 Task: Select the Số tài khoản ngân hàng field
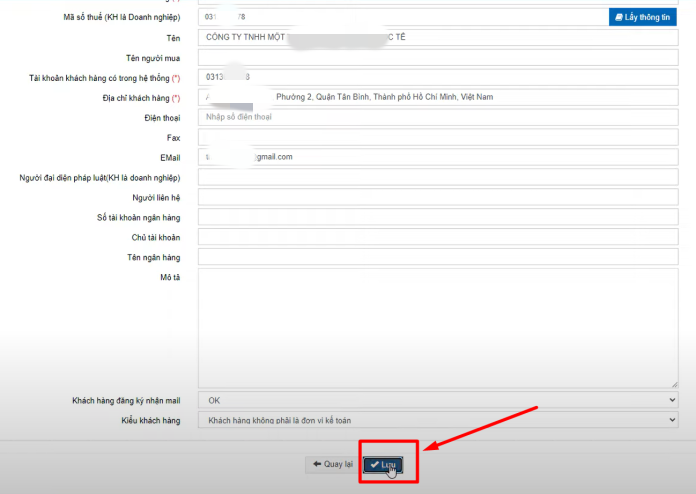point(438,217)
